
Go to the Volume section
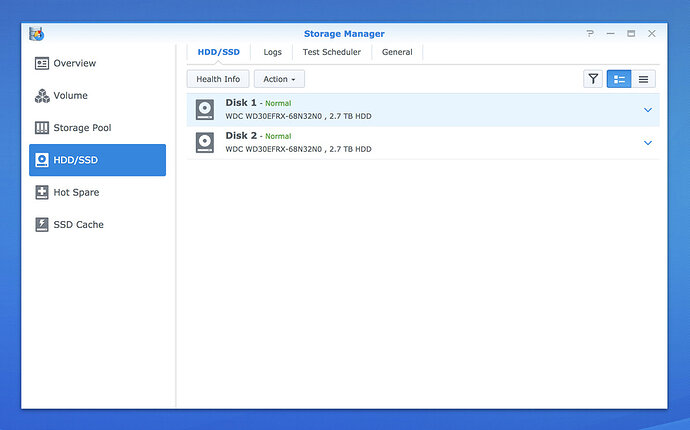pos(97,96)
